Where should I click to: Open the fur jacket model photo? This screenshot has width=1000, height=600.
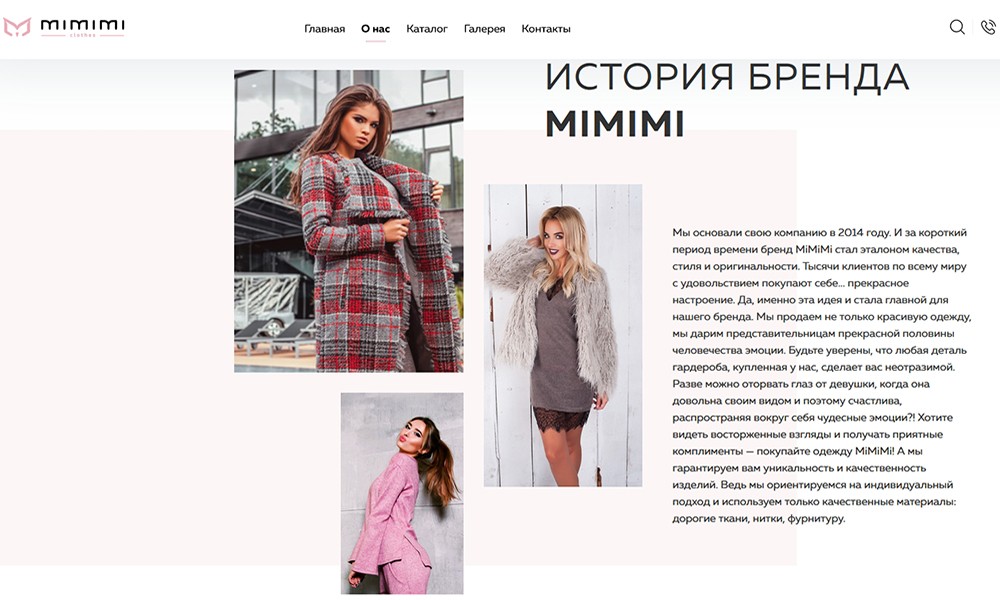pos(562,335)
